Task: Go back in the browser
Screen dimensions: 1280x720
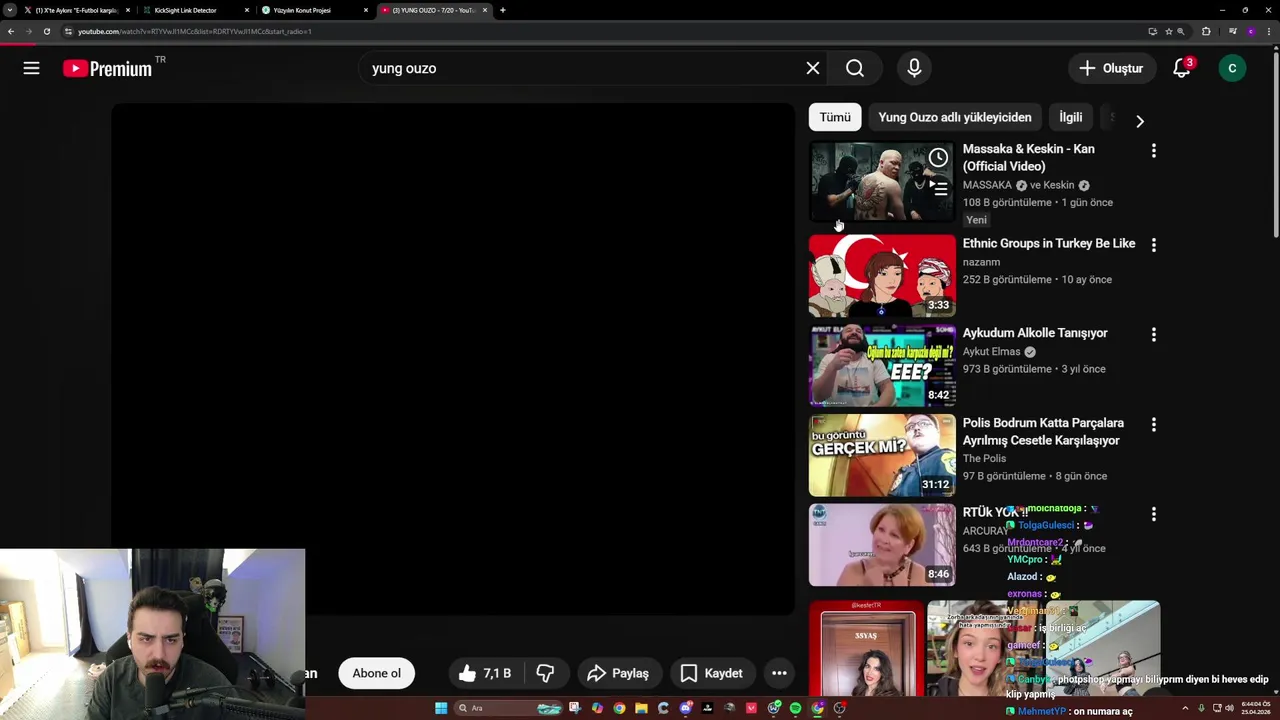Action: [x=10, y=31]
